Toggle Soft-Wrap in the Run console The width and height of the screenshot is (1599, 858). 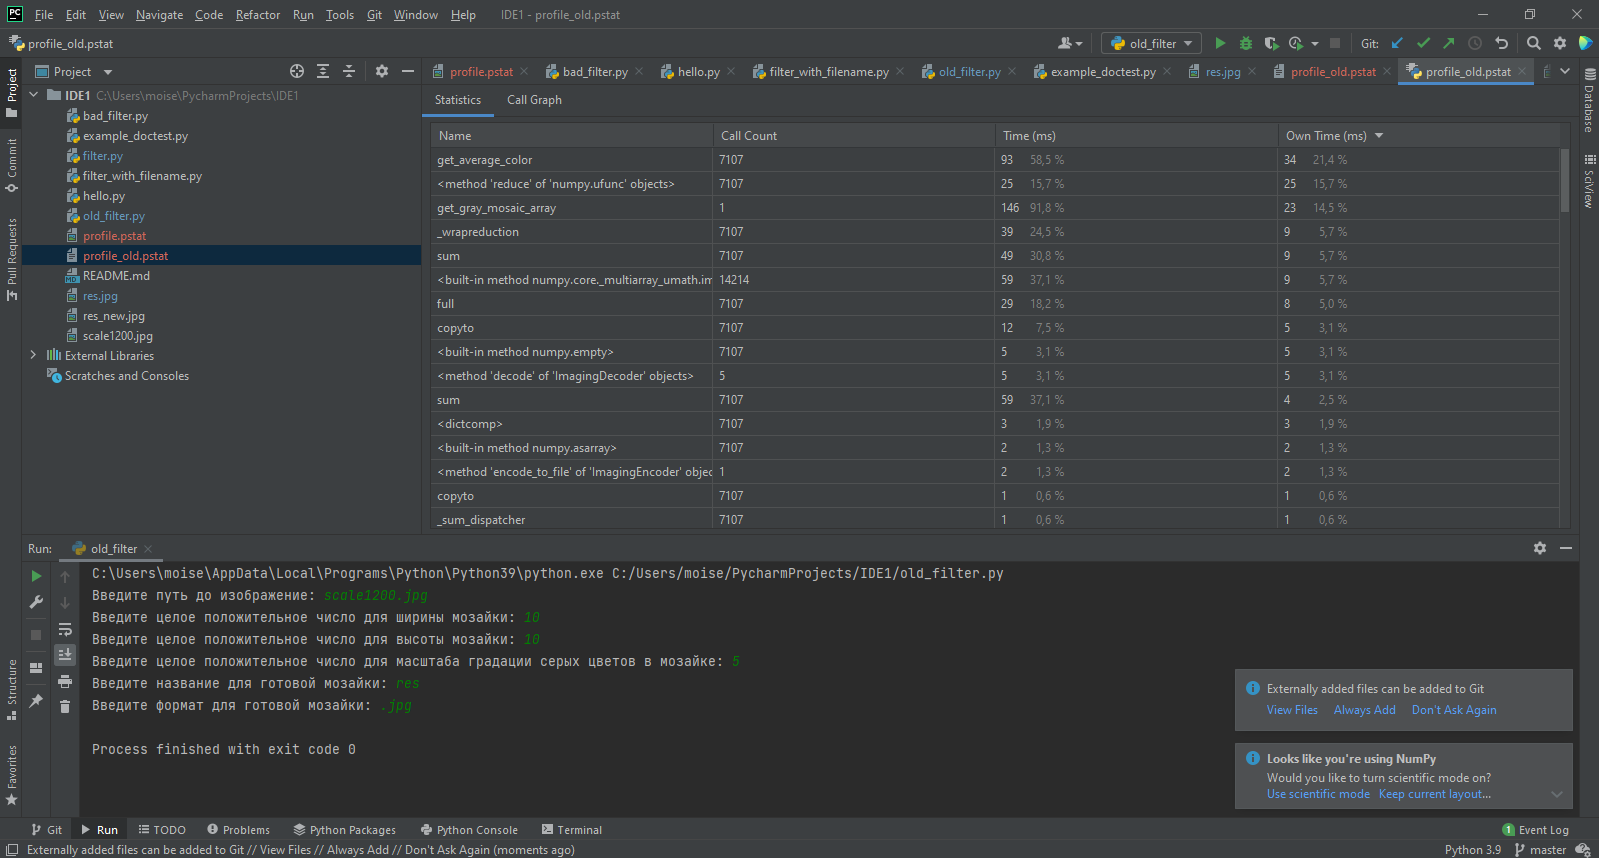click(x=65, y=629)
